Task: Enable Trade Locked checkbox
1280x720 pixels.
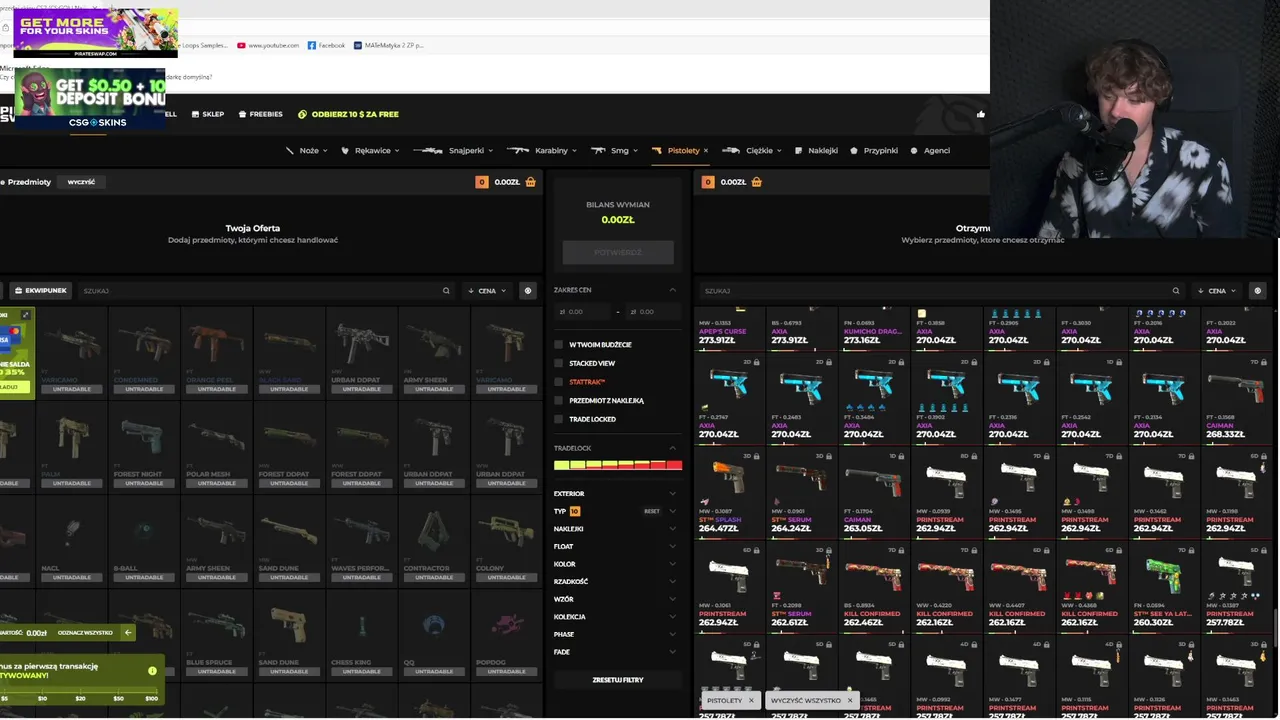Action: click(559, 419)
